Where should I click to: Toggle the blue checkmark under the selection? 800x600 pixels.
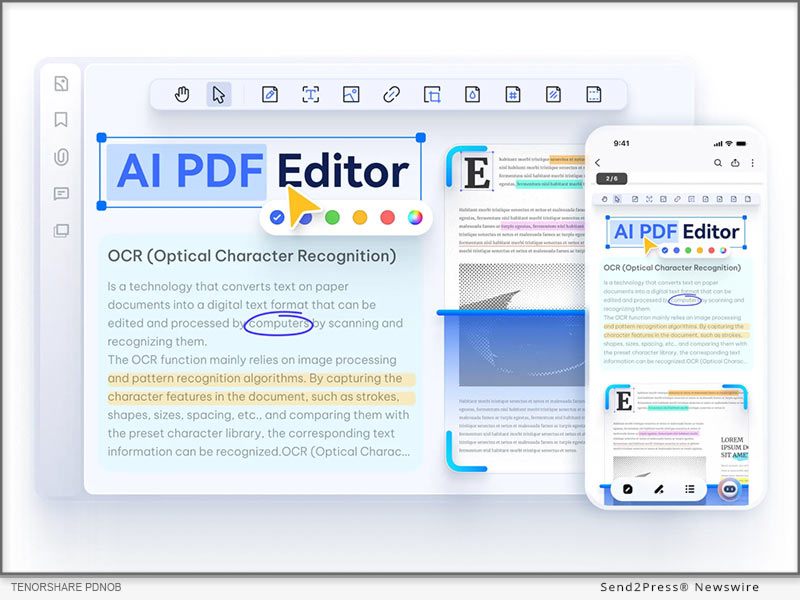pyautogui.click(x=276, y=215)
